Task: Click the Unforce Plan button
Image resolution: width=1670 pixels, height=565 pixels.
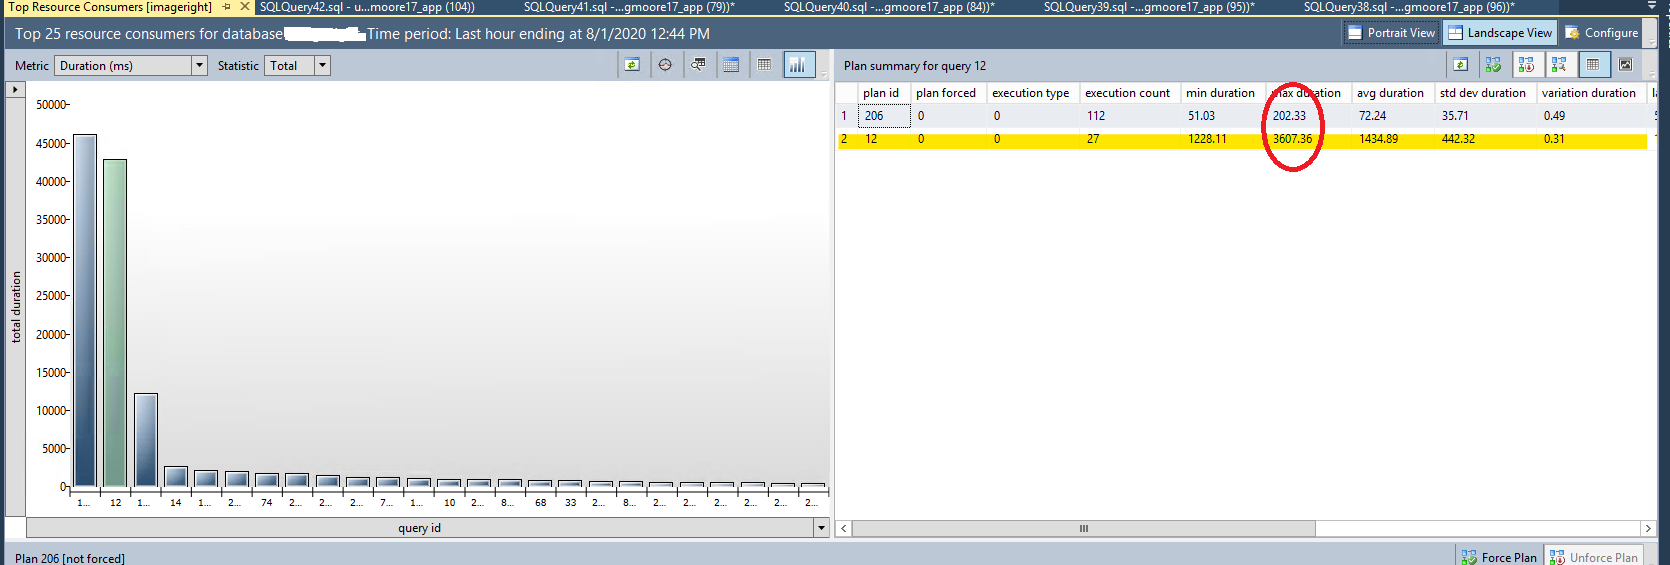Action: tap(1594, 557)
